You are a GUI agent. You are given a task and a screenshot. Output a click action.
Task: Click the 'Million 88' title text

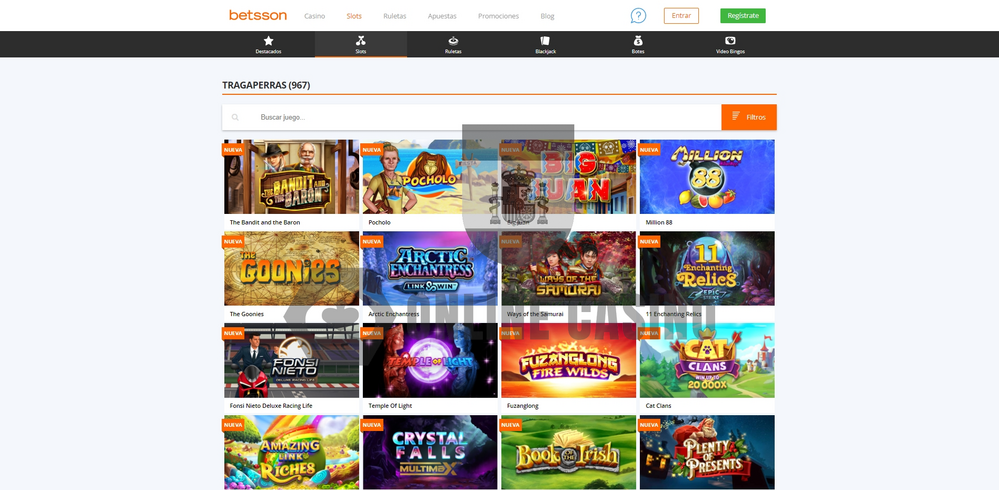(x=659, y=222)
